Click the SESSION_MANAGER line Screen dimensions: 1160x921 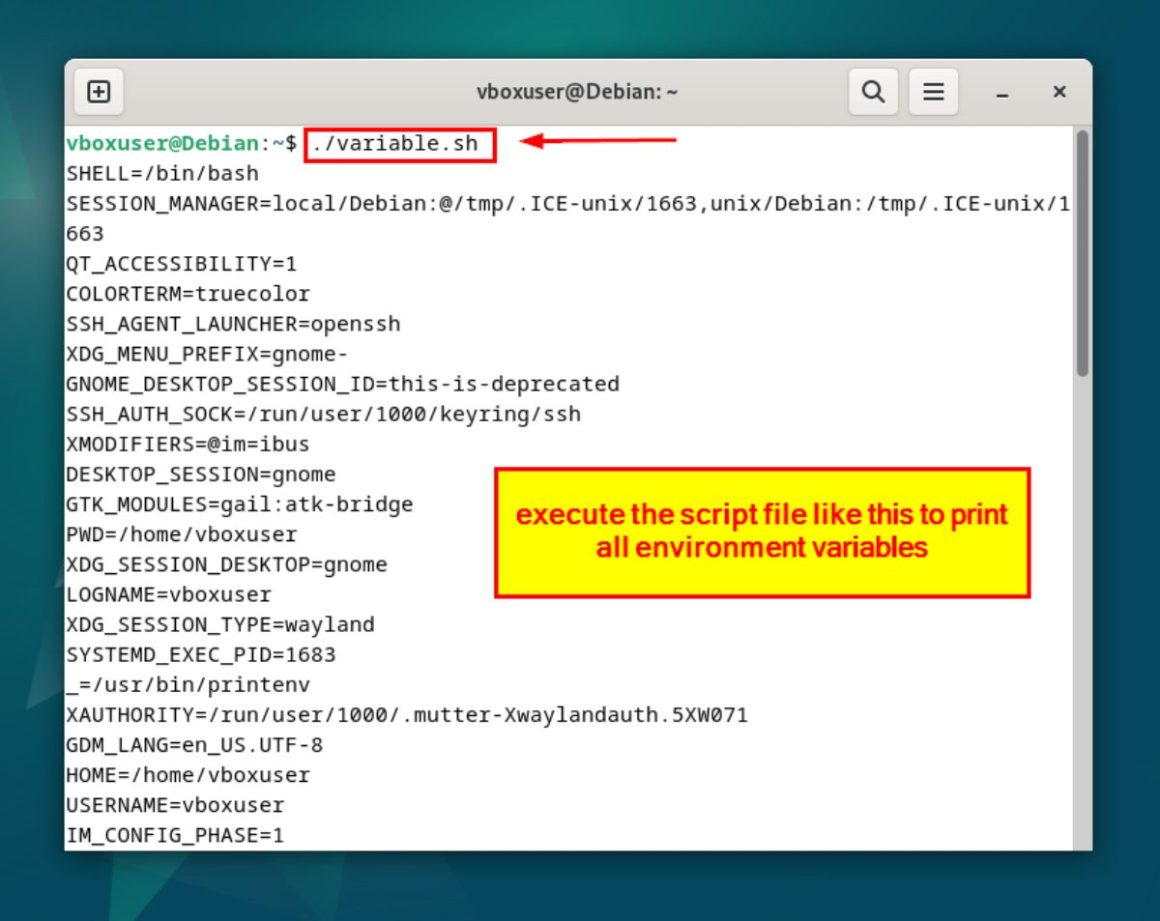567,203
